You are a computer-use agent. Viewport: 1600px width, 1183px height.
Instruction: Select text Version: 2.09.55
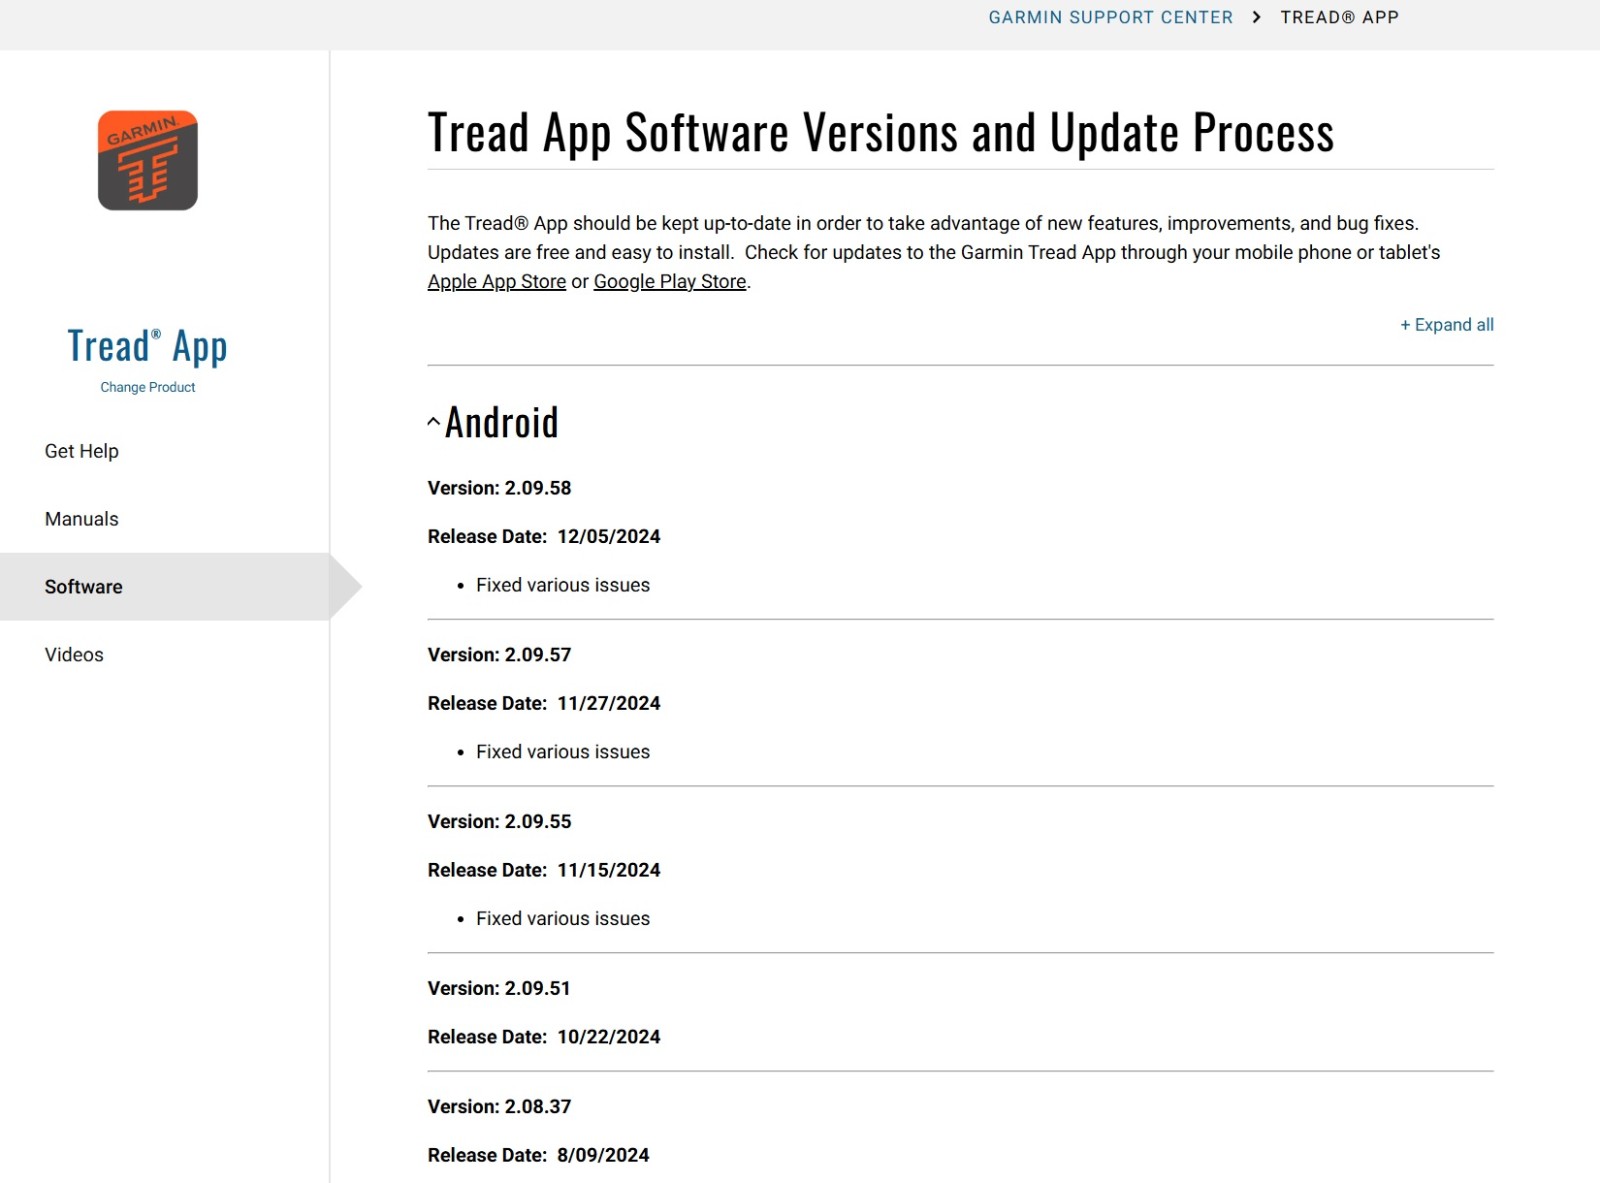pyautogui.click(x=499, y=822)
